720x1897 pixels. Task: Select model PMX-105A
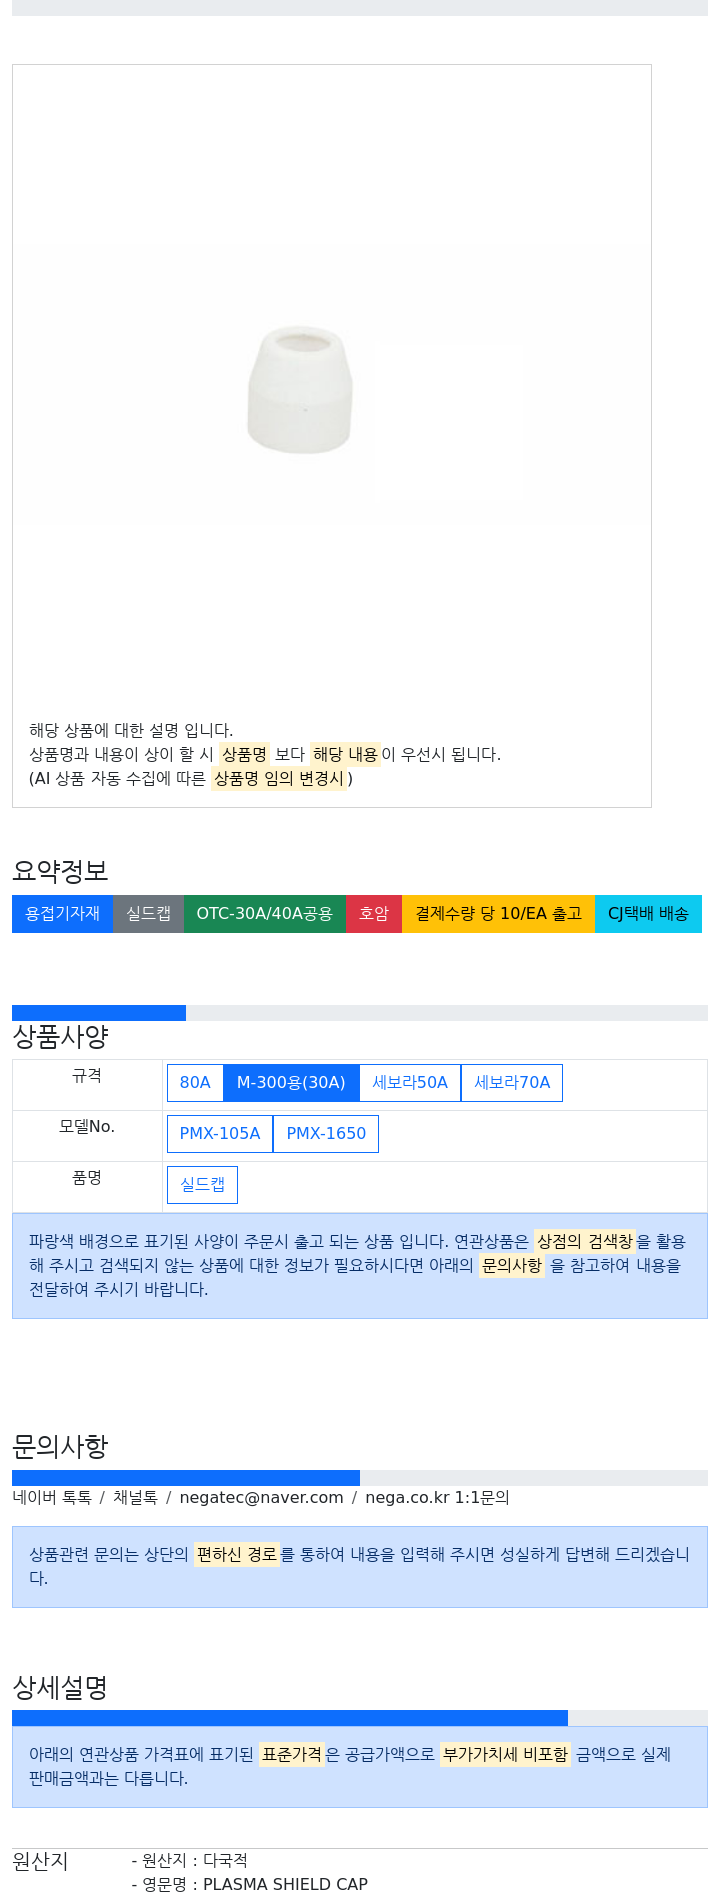pyautogui.click(x=220, y=1133)
